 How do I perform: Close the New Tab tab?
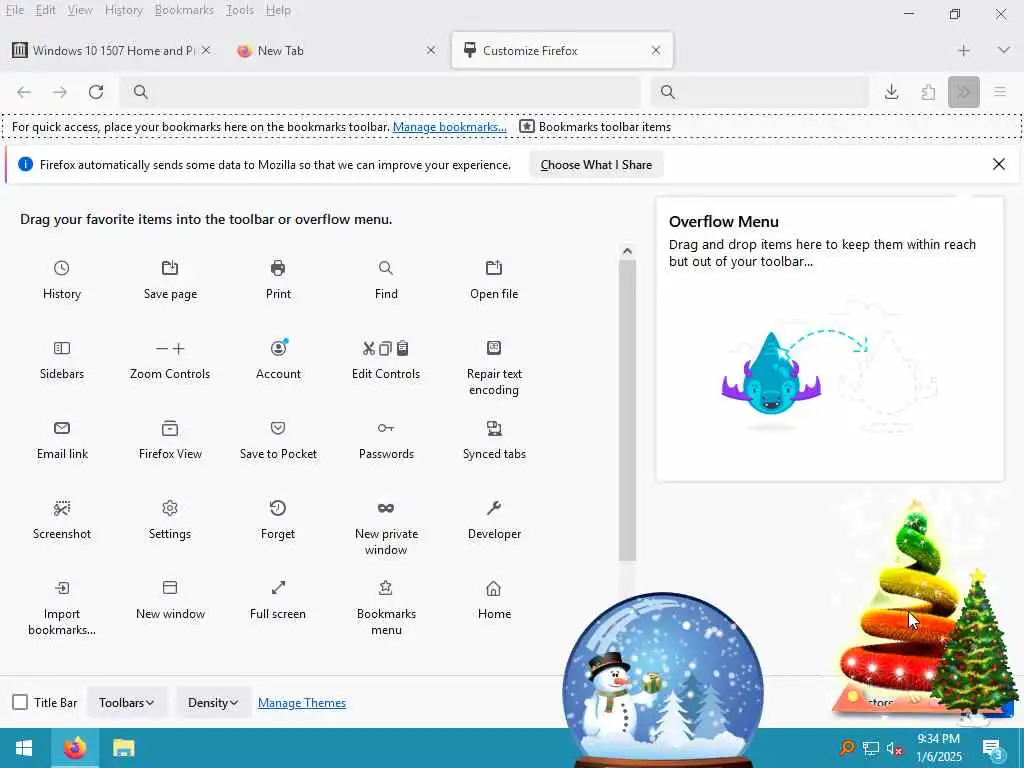coord(431,50)
